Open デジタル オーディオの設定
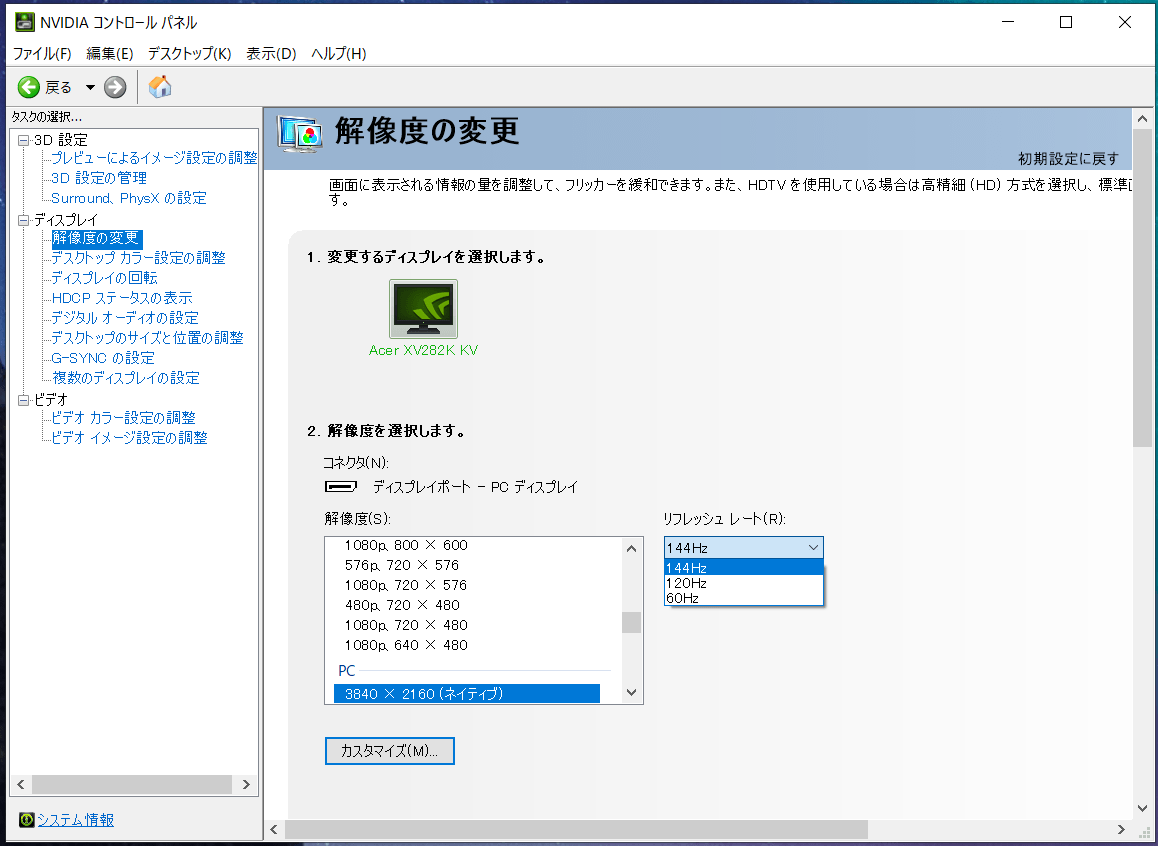The image size is (1158, 846). pyautogui.click(x=125, y=317)
